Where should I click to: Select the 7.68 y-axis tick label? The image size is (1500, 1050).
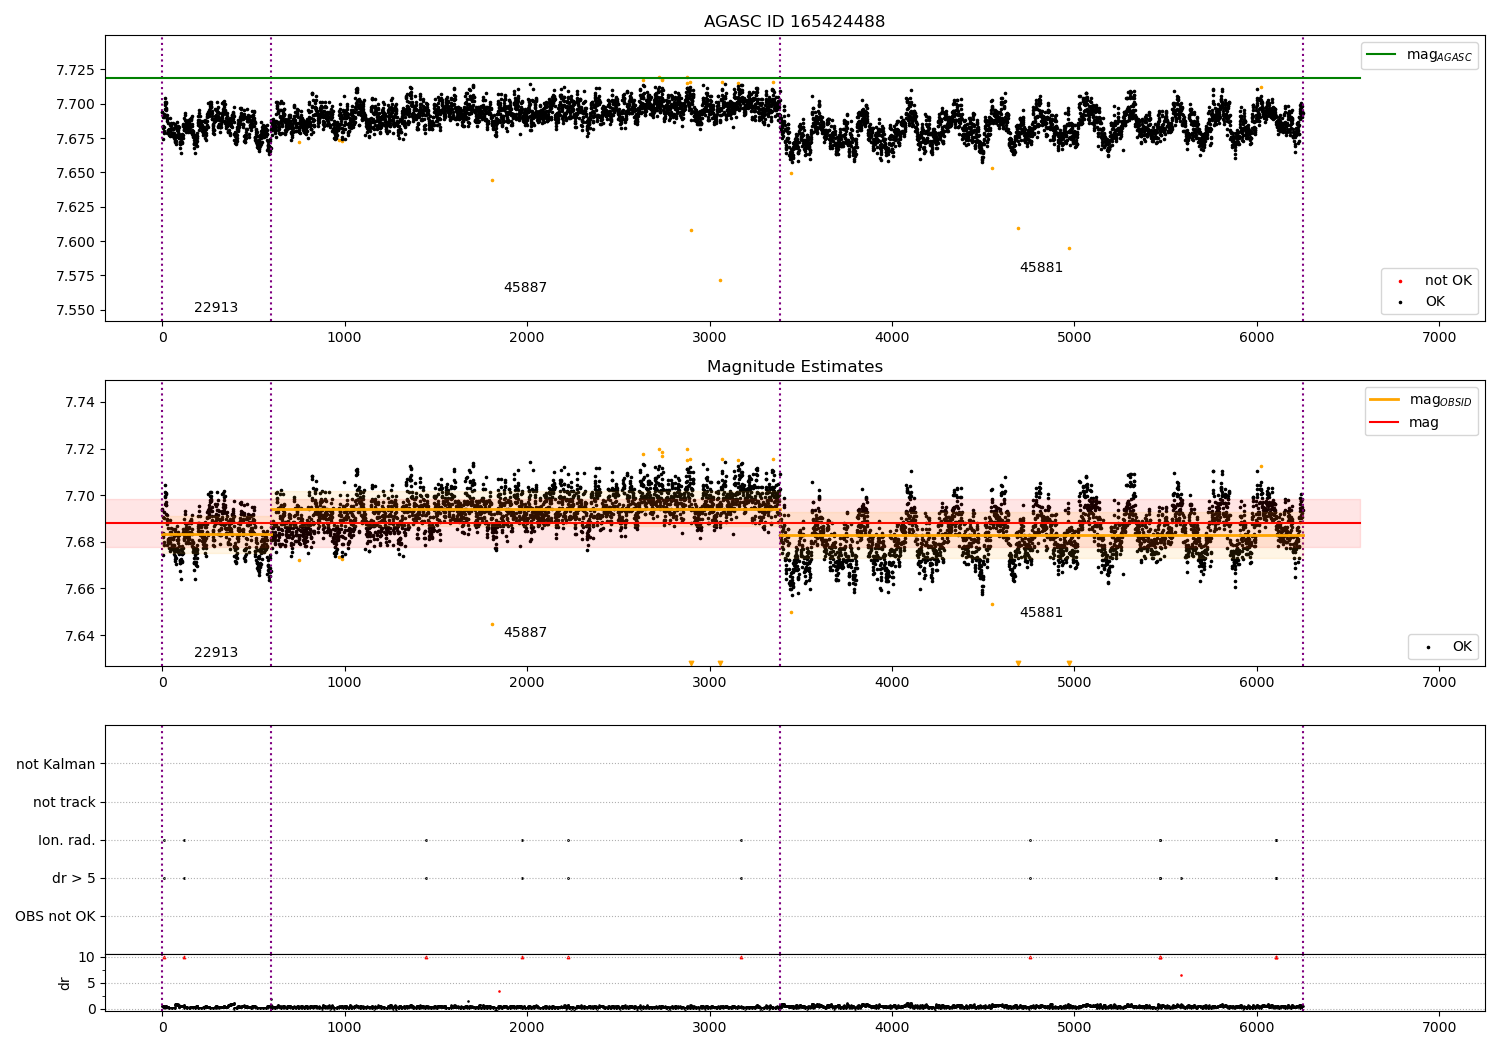tap(80, 542)
